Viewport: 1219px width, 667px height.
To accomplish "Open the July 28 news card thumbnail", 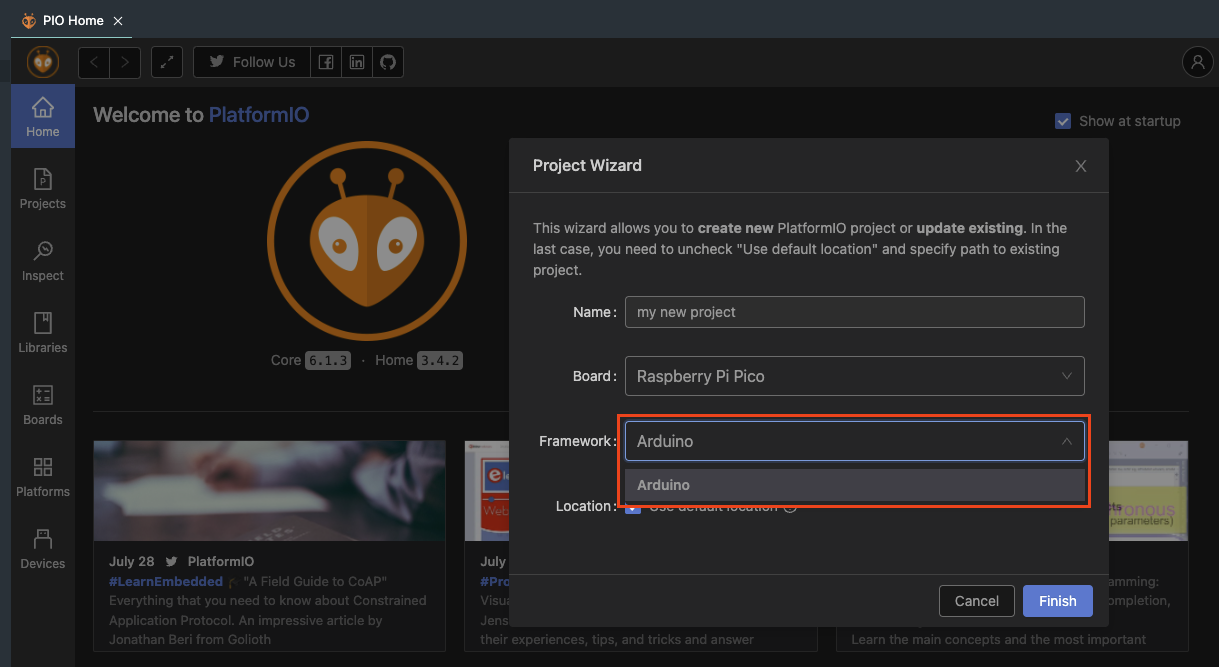I will (270, 491).
